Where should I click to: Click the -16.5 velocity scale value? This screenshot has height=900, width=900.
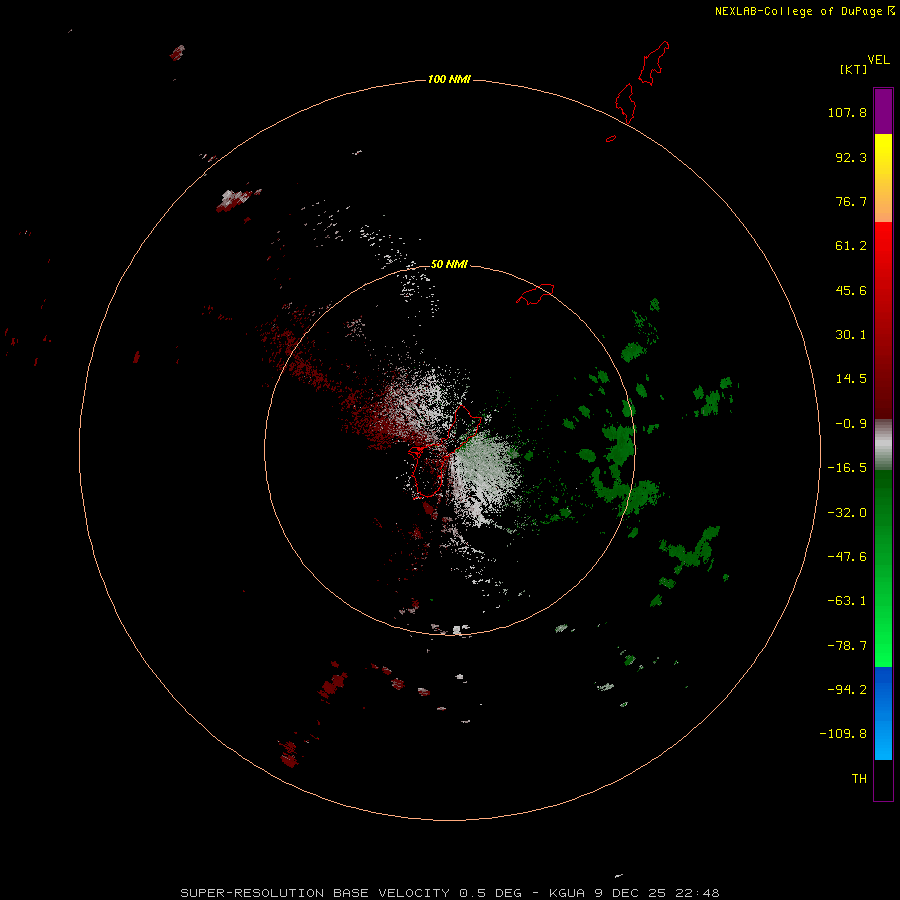847,468
